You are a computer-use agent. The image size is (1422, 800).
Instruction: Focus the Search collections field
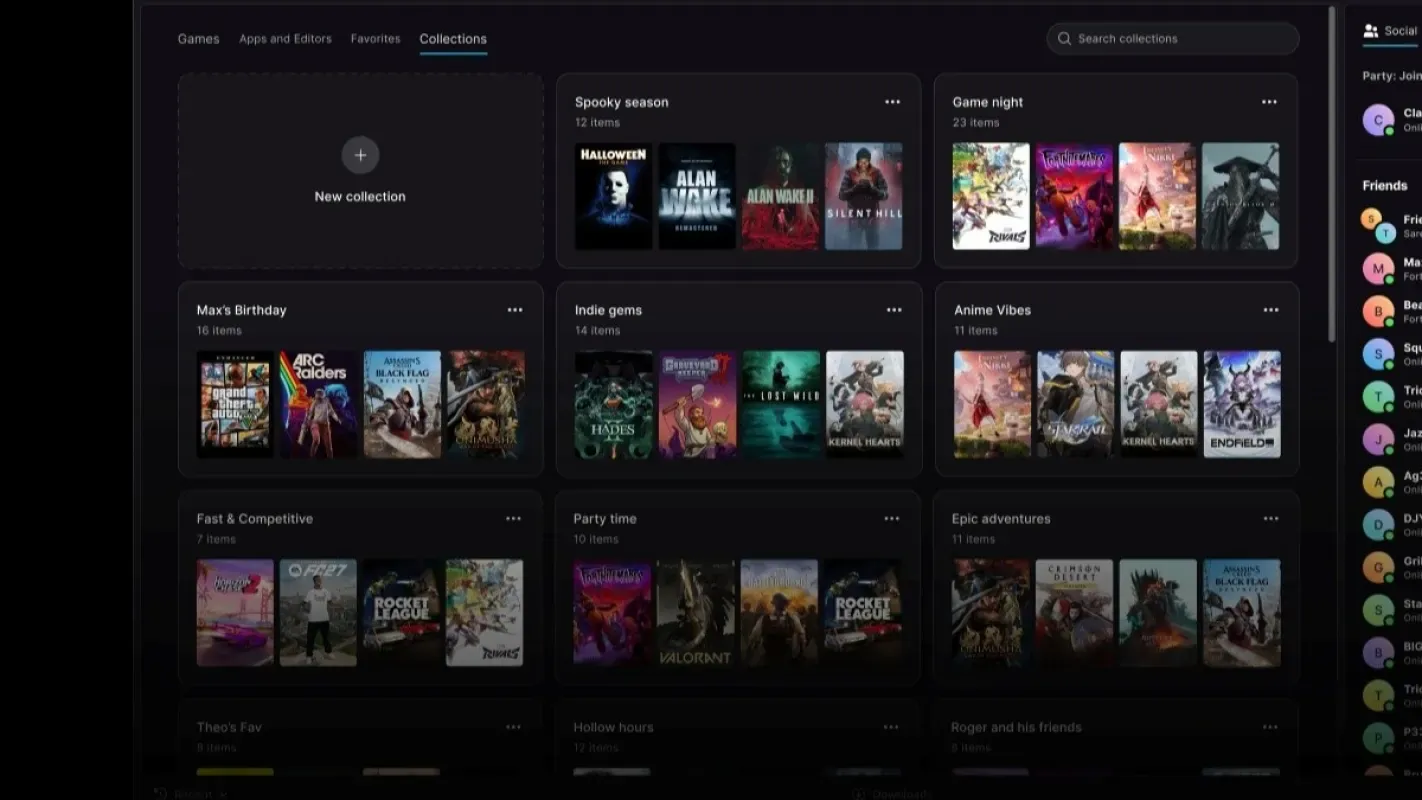click(x=1173, y=39)
